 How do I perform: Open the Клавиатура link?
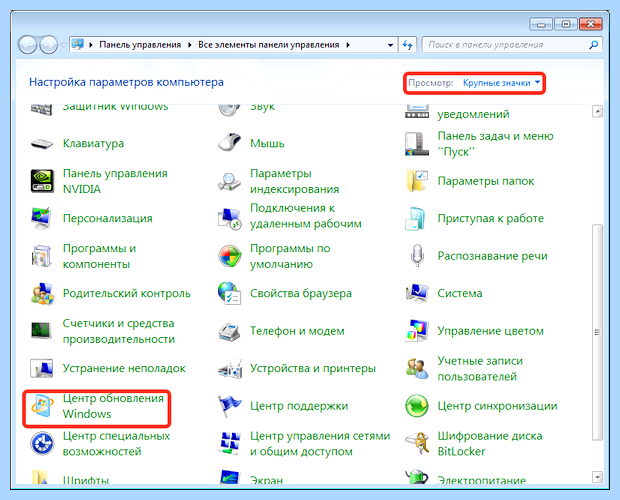[93, 143]
